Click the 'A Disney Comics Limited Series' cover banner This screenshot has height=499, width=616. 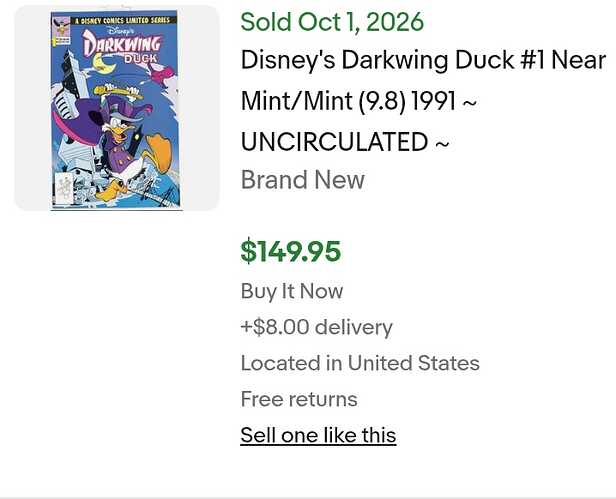tap(123, 20)
